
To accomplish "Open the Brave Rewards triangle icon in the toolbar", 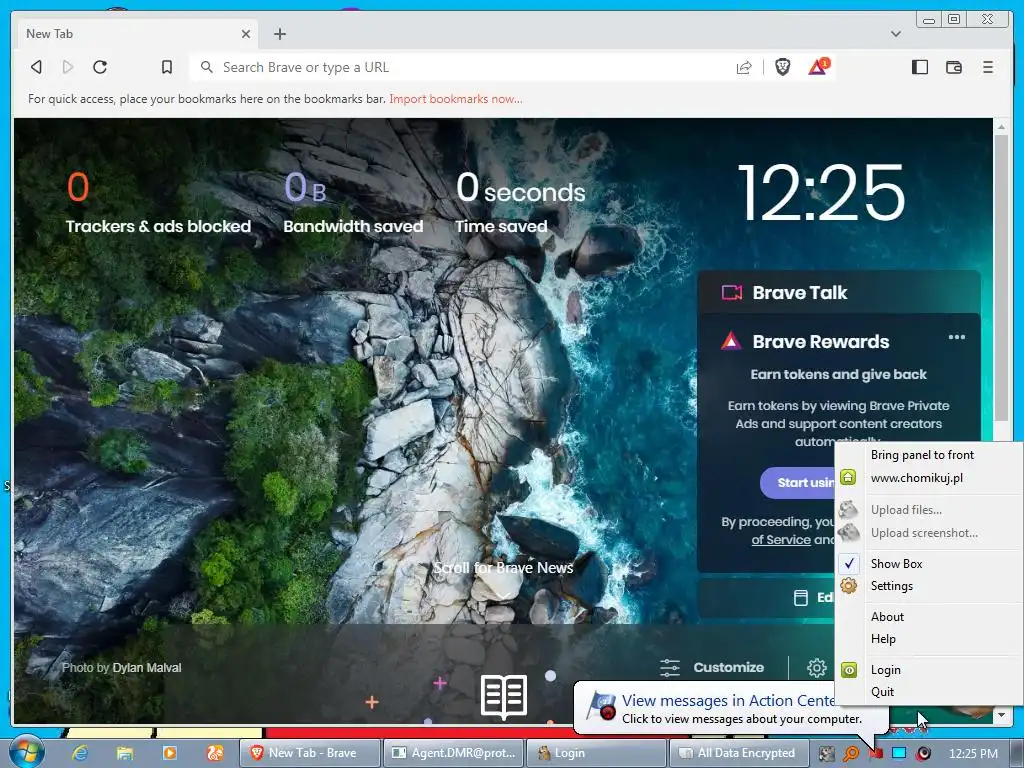I will pyautogui.click(x=818, y=67).
